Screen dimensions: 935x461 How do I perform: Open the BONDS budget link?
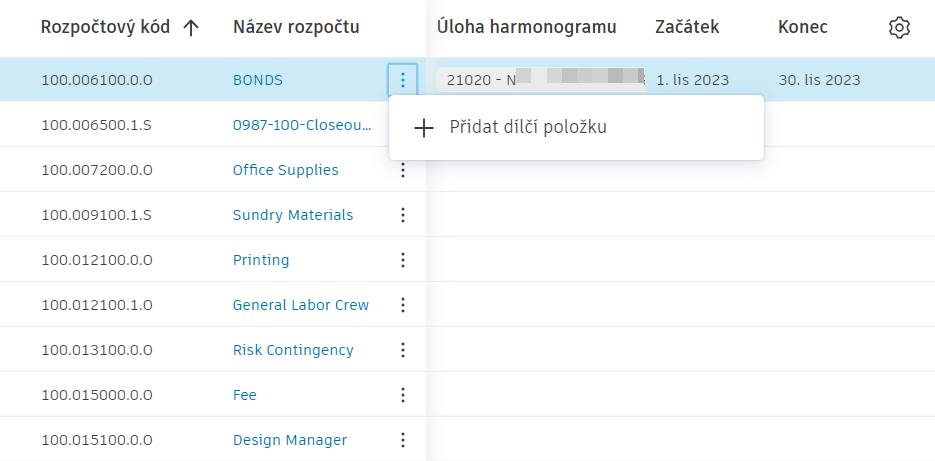click(258, 80)
